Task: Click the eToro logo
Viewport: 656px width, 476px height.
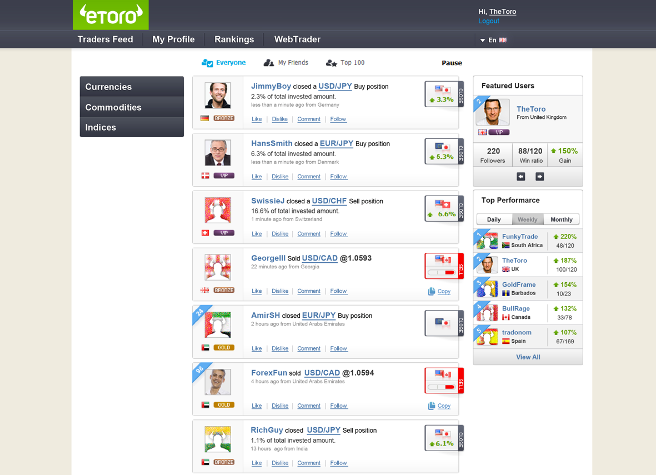Action: (111, 15)
